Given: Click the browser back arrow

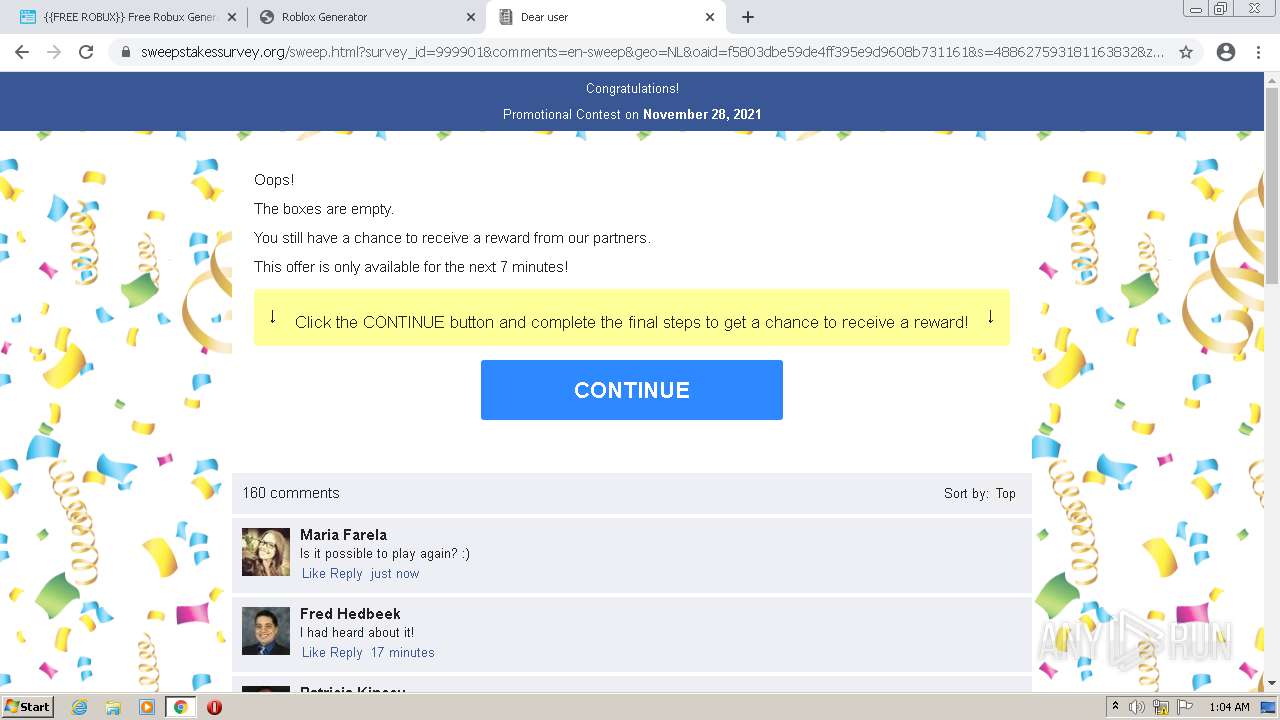Looking at the screenshot, I should tap(22, 52).
